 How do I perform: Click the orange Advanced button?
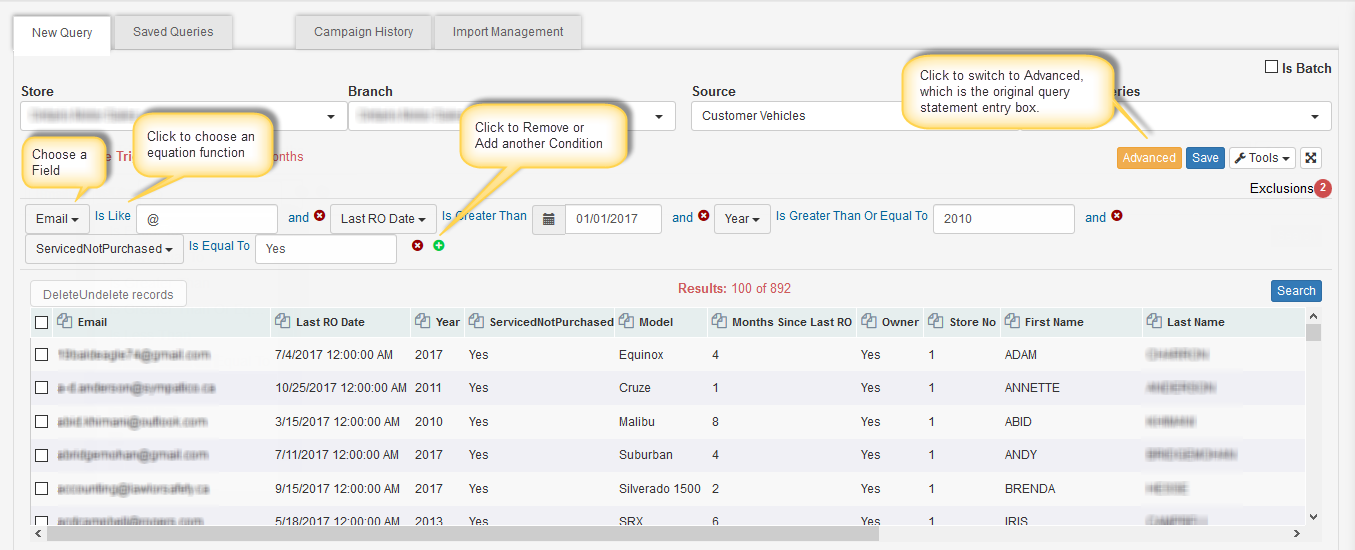[x=1149, y=158]
